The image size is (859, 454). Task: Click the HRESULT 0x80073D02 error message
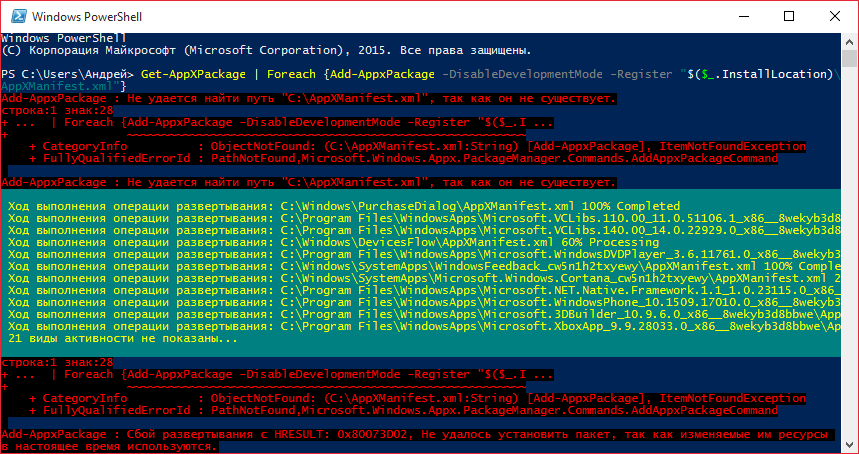click(x=415, y=441)
